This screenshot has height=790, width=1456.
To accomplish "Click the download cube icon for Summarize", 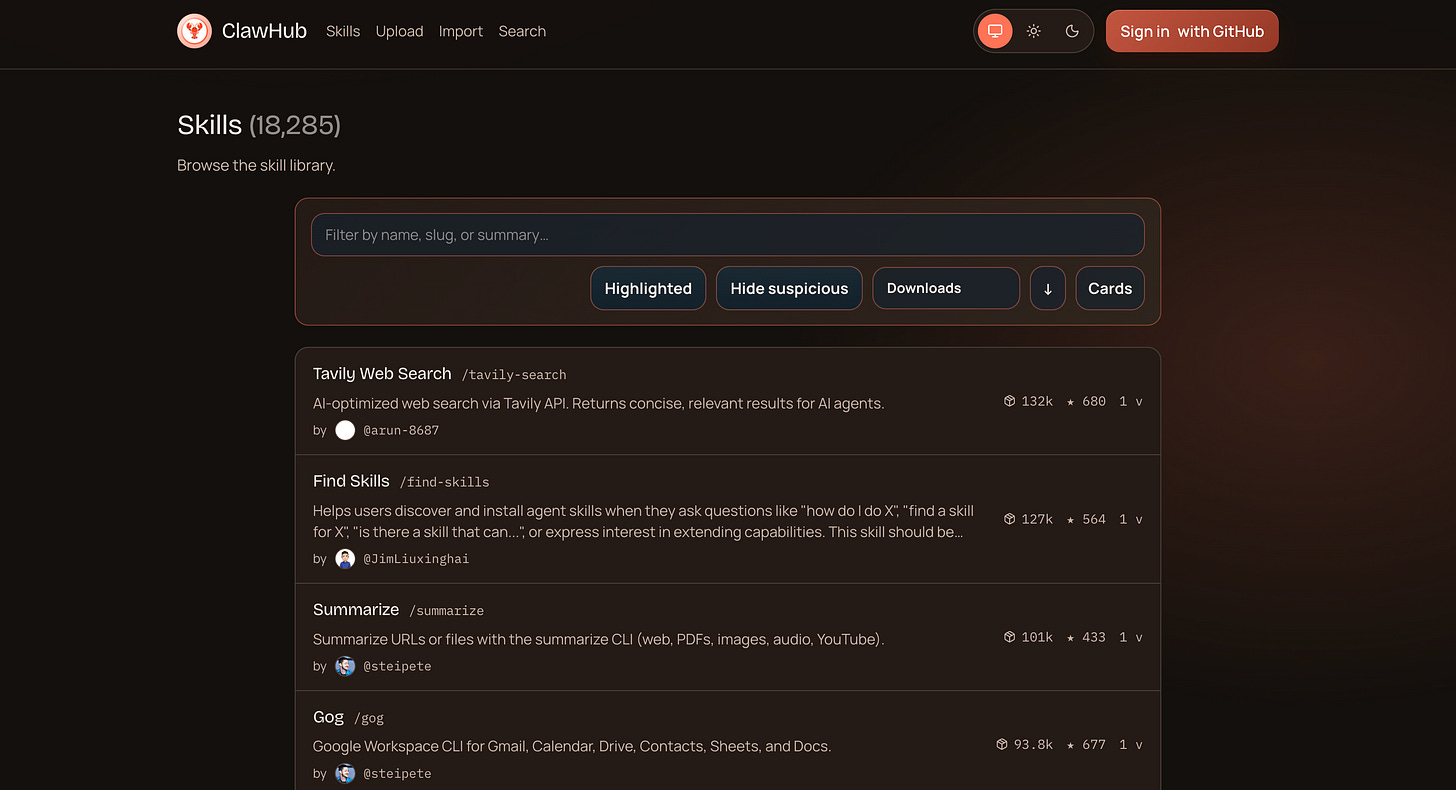I will click(1010, 637).
